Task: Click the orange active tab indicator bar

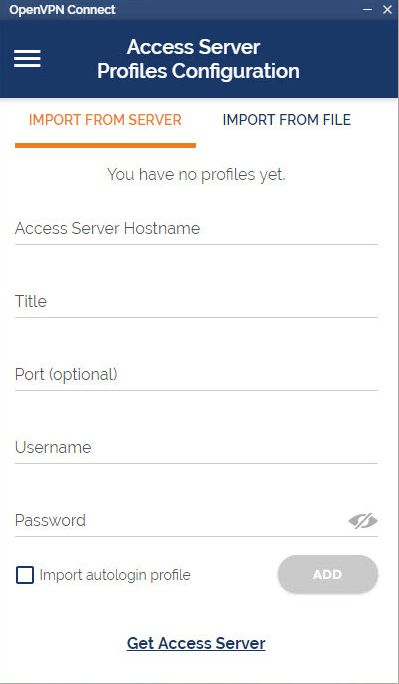Action: click(x=105, y=145)
